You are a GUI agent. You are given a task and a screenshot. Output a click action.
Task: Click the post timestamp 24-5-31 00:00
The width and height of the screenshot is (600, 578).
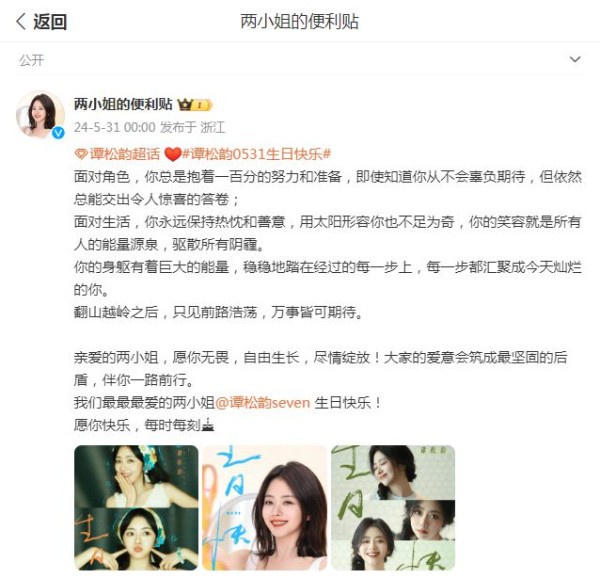115,127
